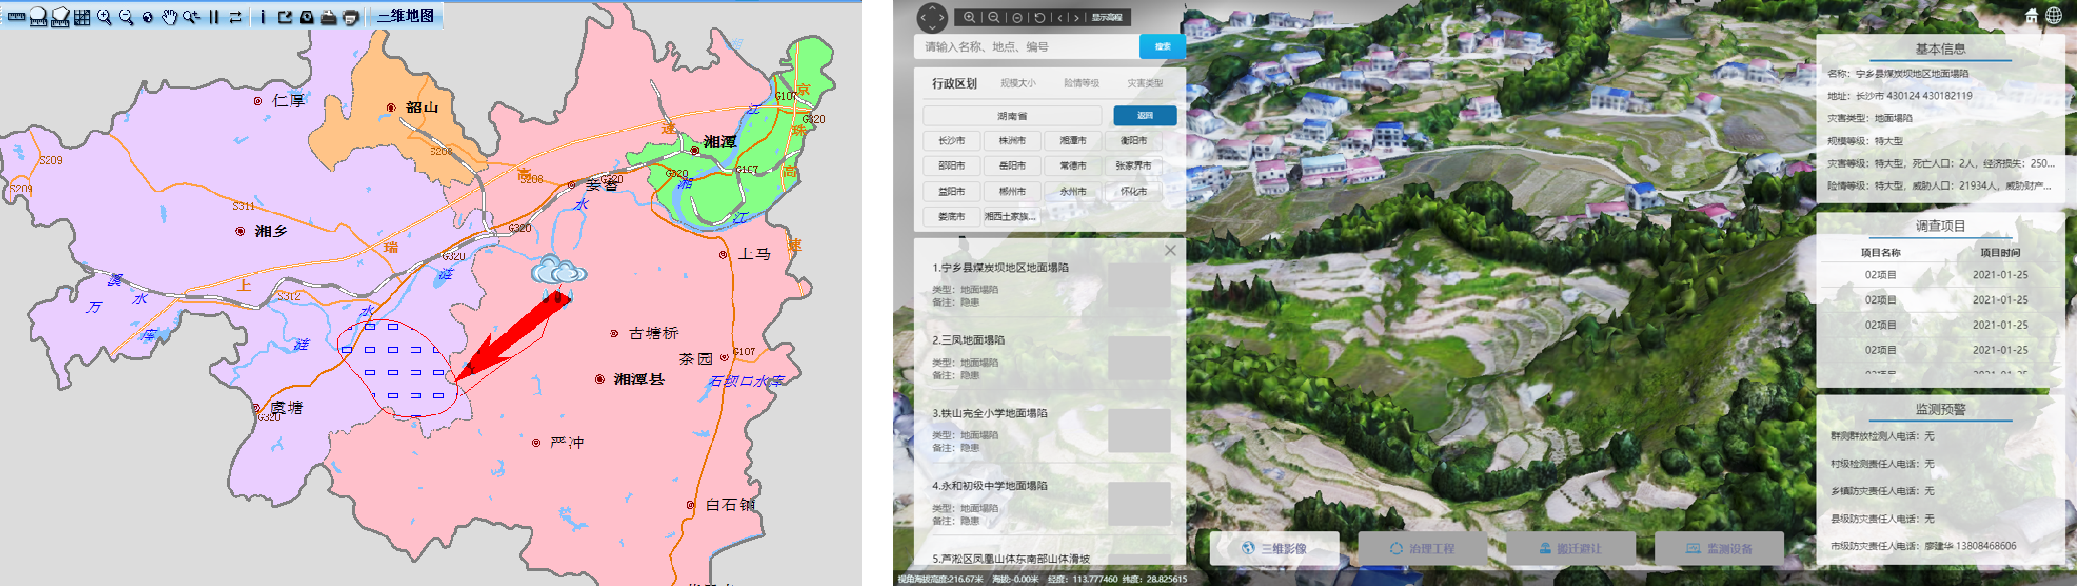This screenshot has height=586, width=2077.
Task: Click the home icon at top right
Action: tap(2031, 15)
